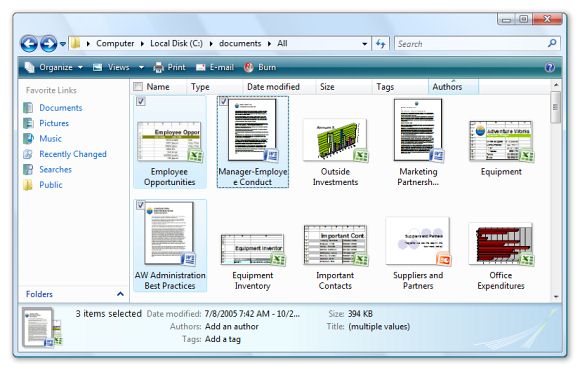Open Help with the question mark icon
Viewport: 580px width, 370px height.
550,67
